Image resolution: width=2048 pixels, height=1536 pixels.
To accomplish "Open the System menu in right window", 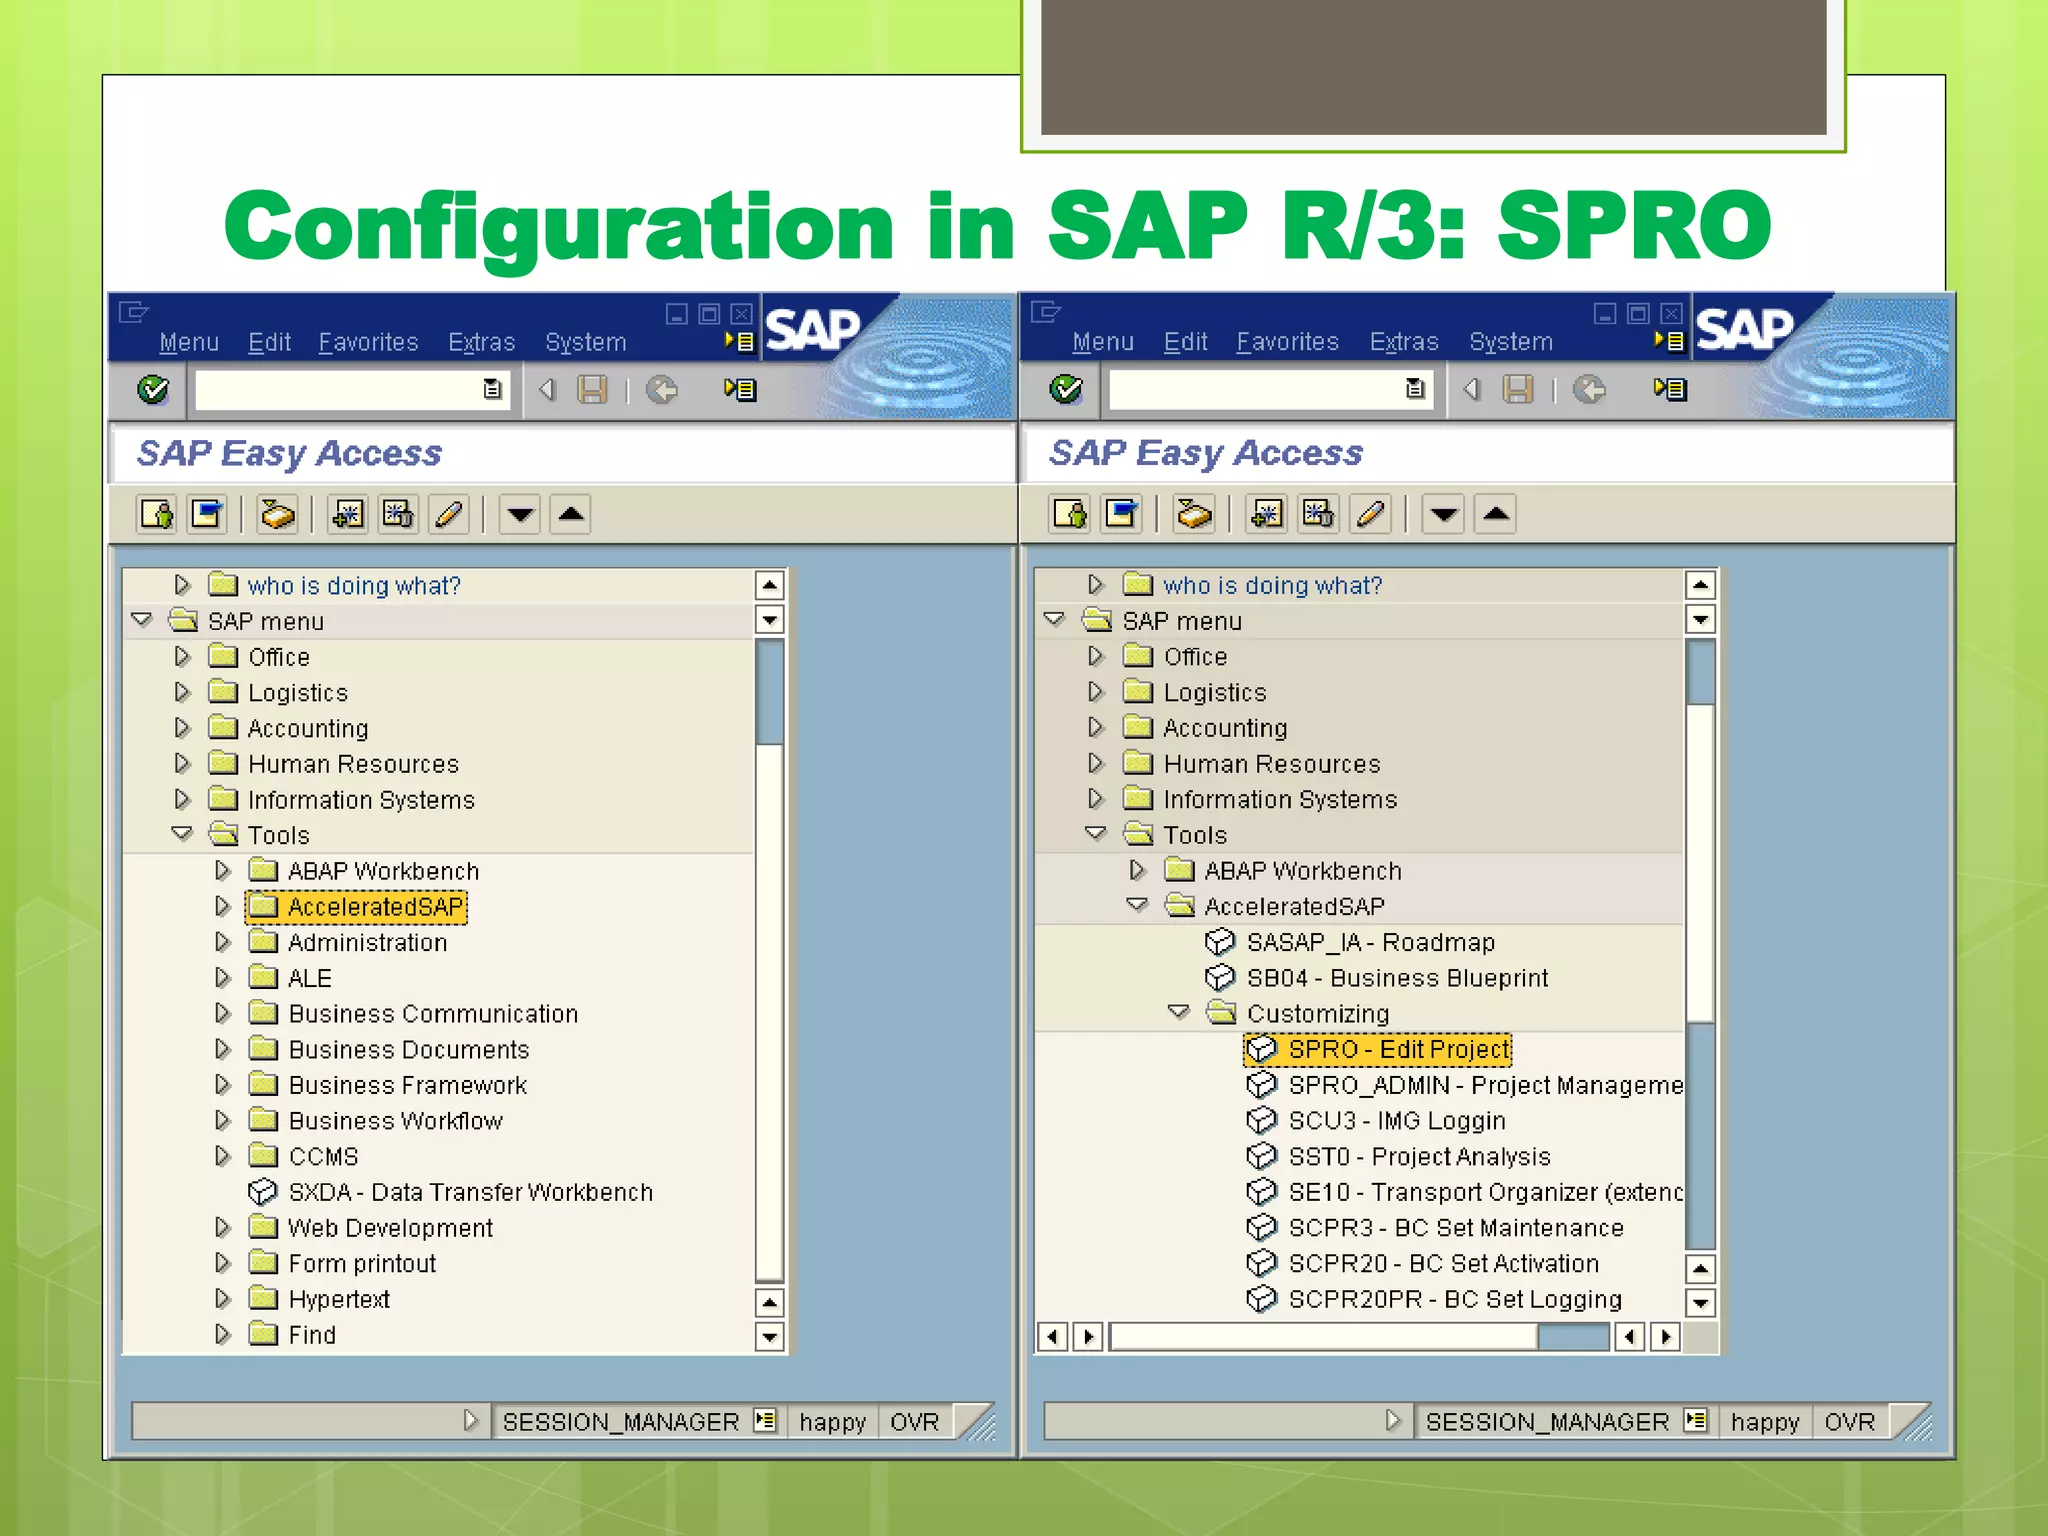I will point(1511,342).
